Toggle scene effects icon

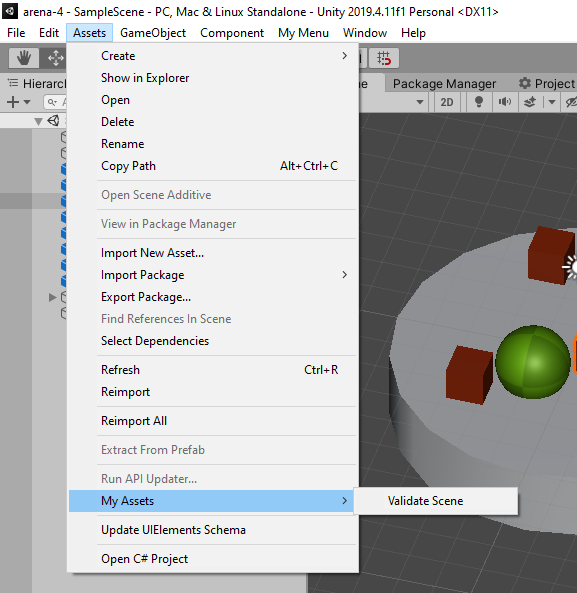[x=530, y=102]
